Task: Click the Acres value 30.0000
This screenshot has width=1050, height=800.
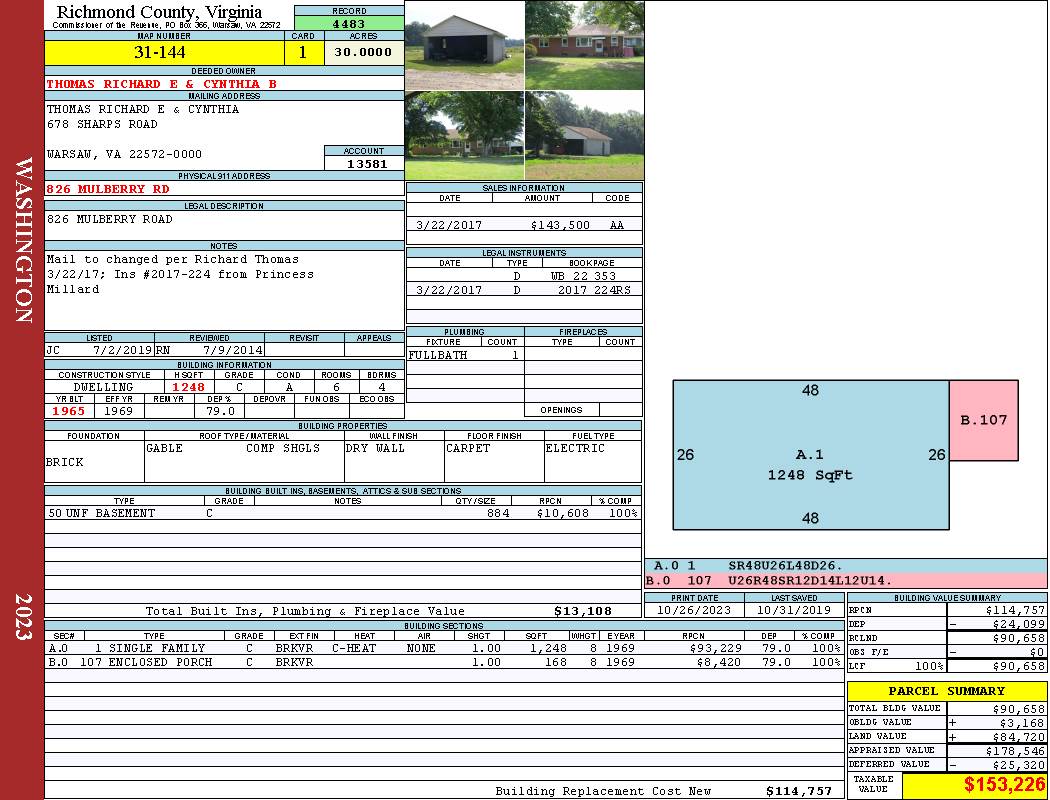Action: coord(363,53)
